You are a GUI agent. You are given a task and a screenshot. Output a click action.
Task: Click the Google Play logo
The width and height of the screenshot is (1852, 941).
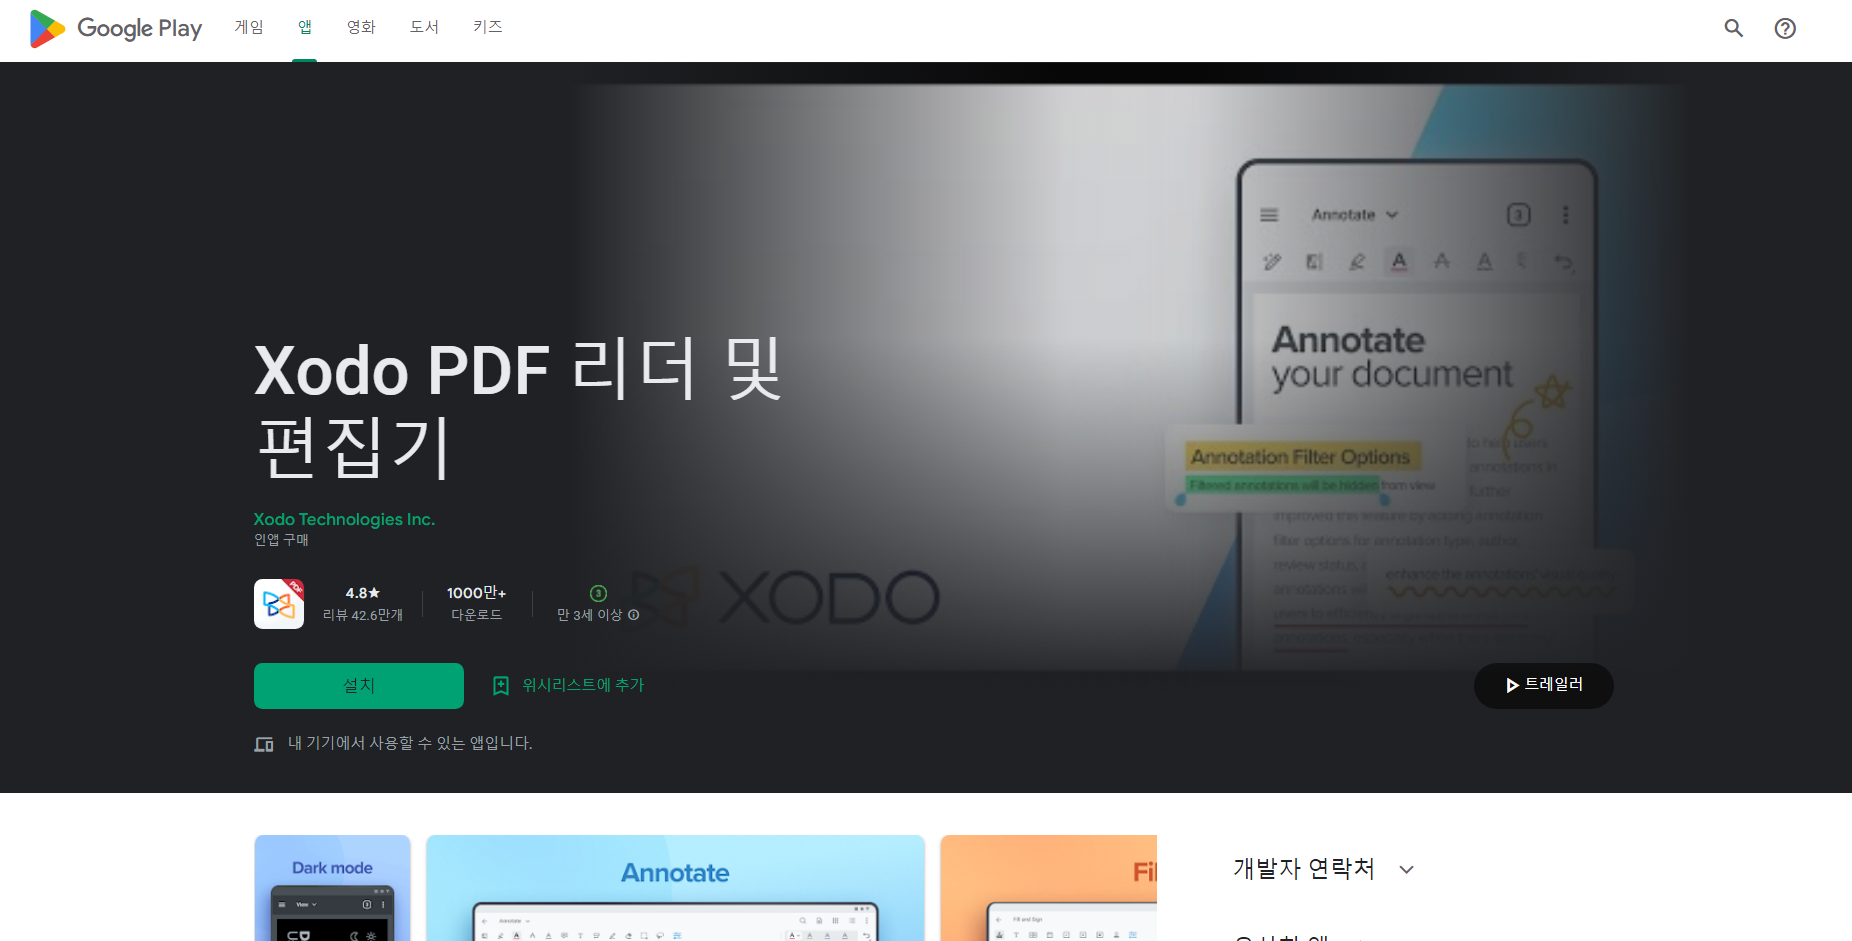coord(113,28)
